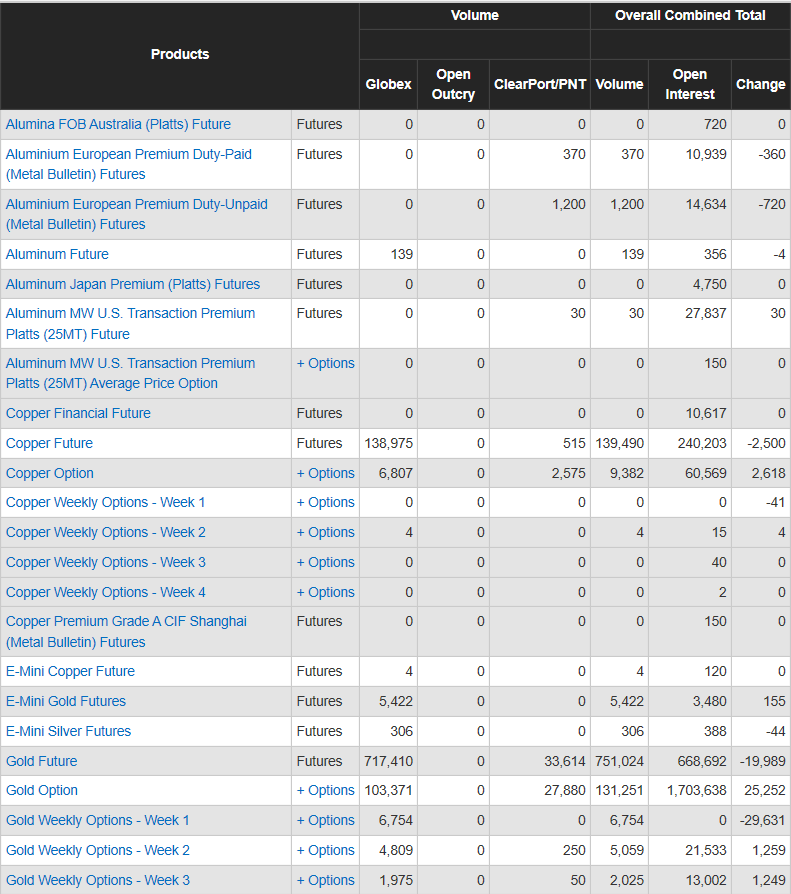Select Aluminium Duty-Unpaid open interest 14,634
Screen dimensions: 791x894
click(706, 204)
